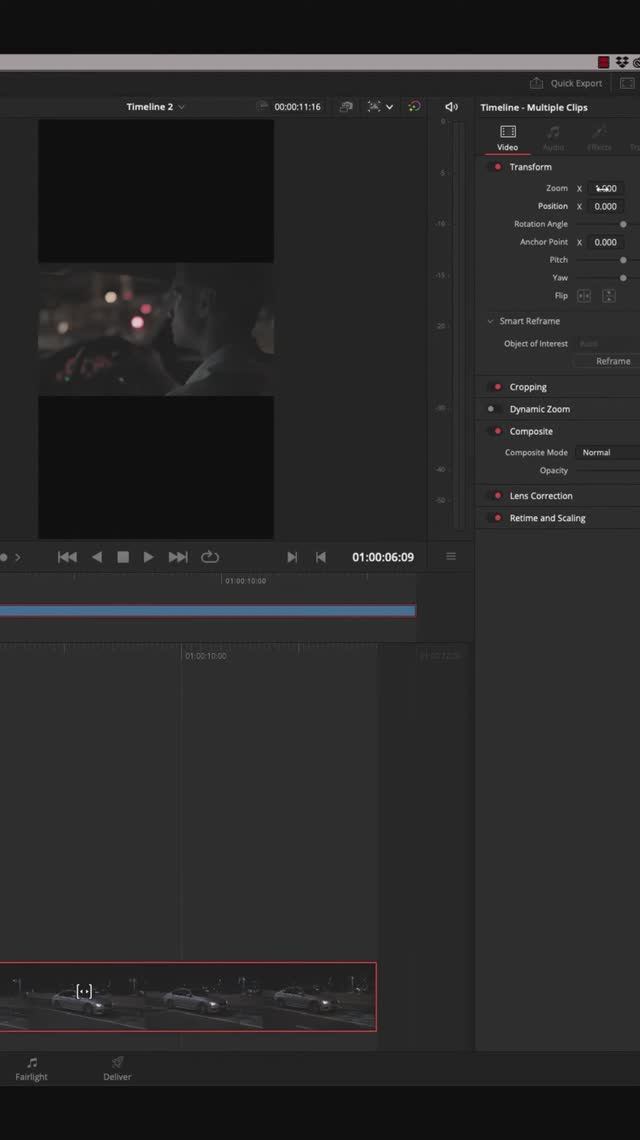Toggle the Retime and Scaling switch

pyautogui.click(x=495, y=518)
